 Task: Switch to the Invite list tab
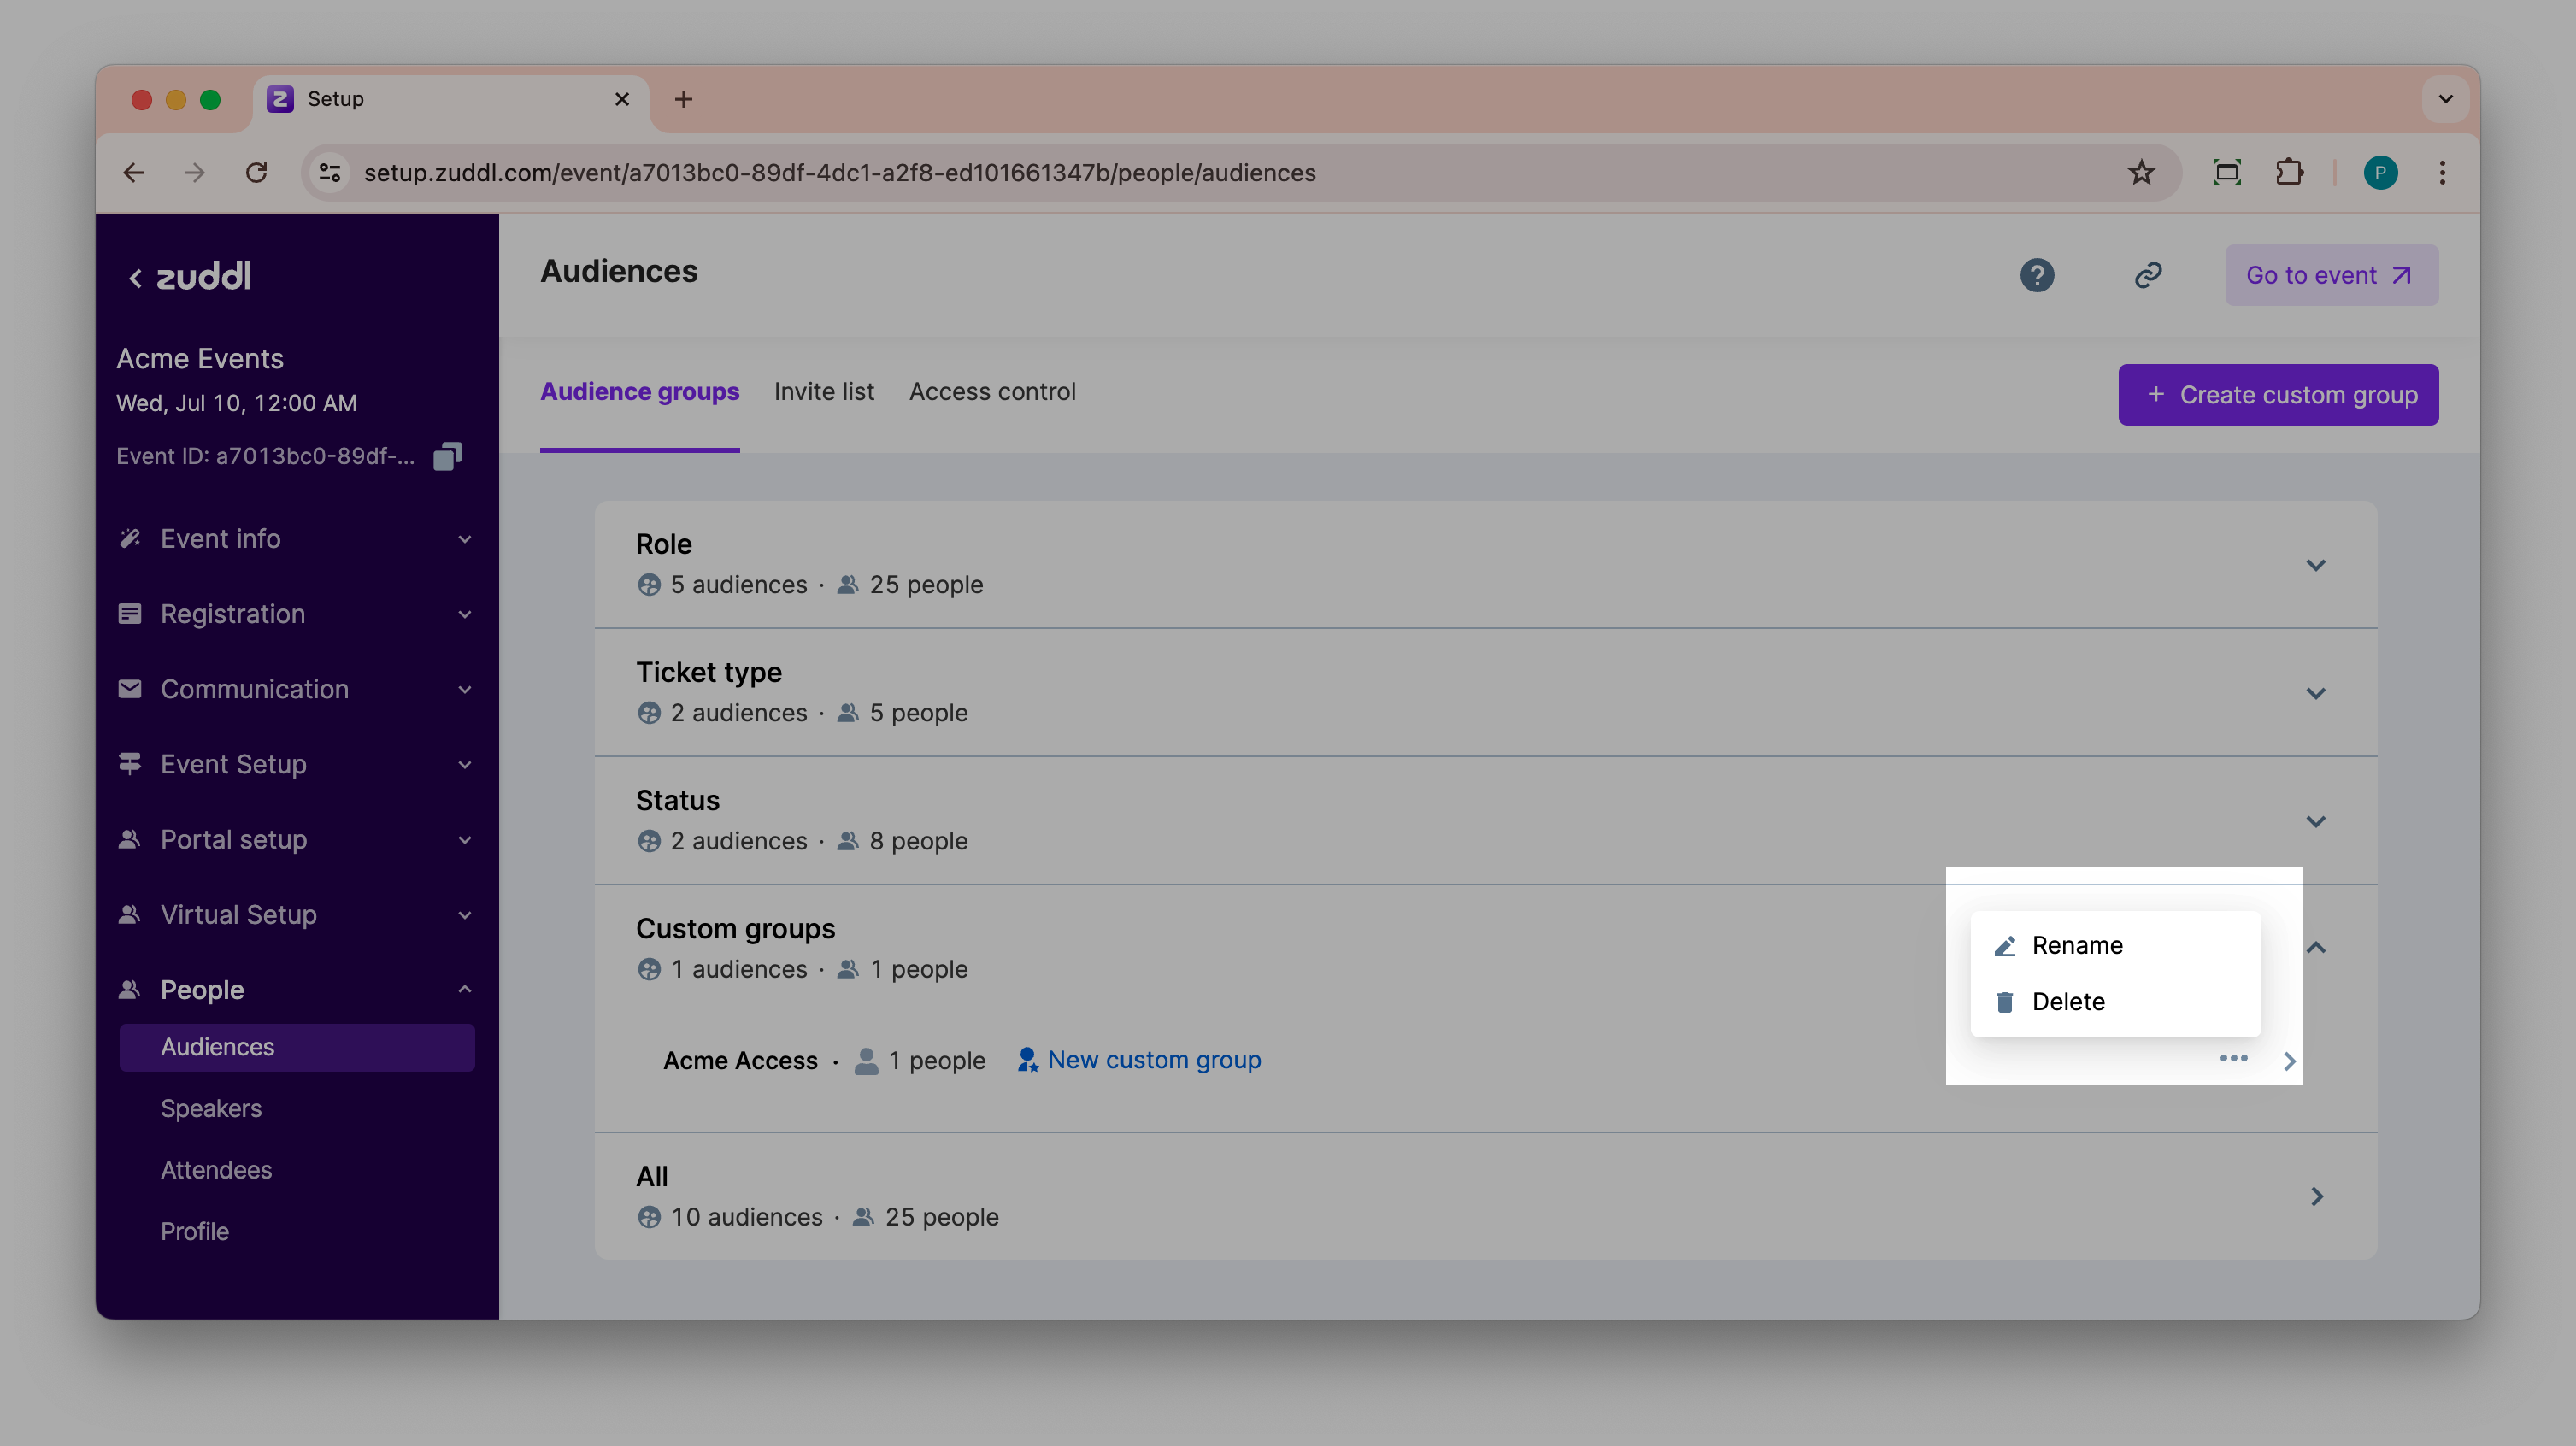[823, 392]
